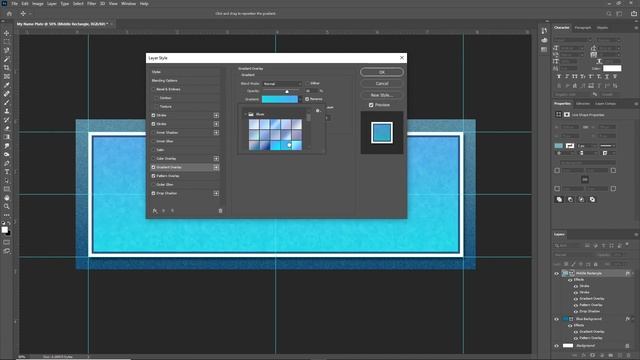Open the File menu

pyautogui.click(x=14, y=4)
